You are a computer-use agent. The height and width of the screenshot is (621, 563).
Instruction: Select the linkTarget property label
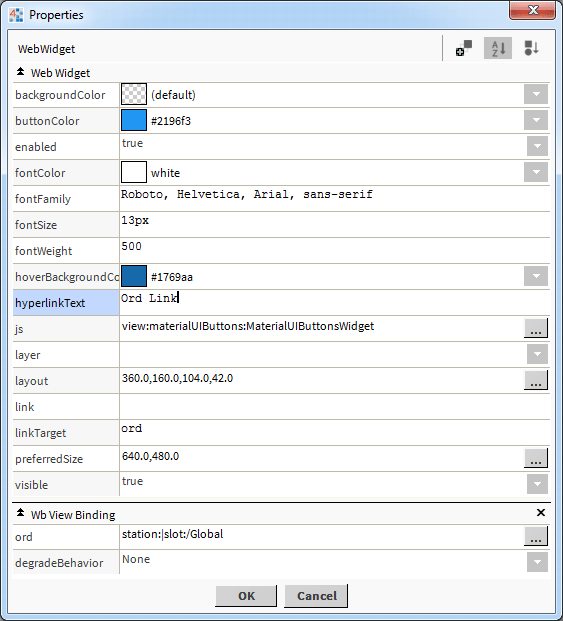[x=40, y=433]
